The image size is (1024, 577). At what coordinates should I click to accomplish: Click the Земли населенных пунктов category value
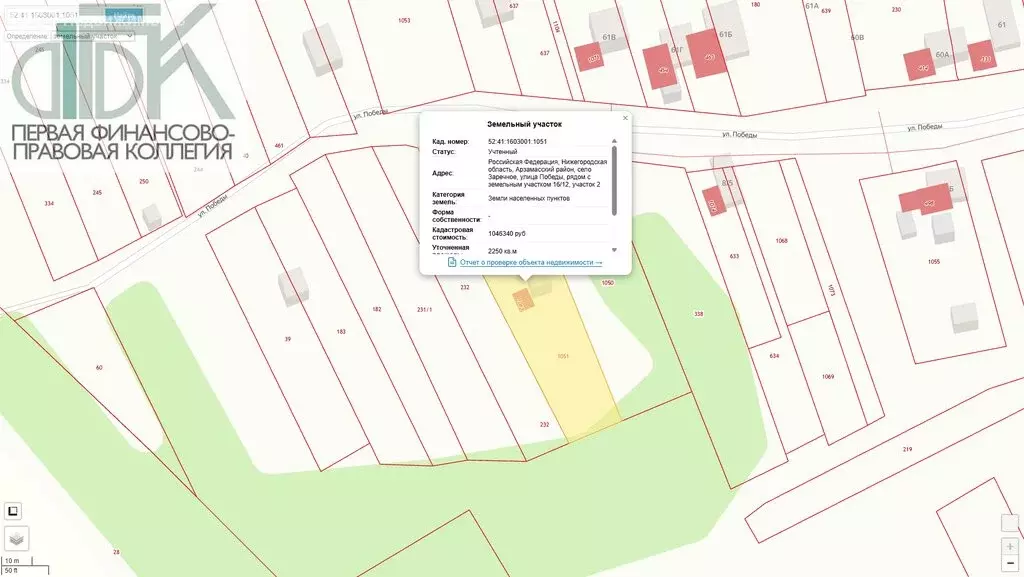(x=528, y=198)
